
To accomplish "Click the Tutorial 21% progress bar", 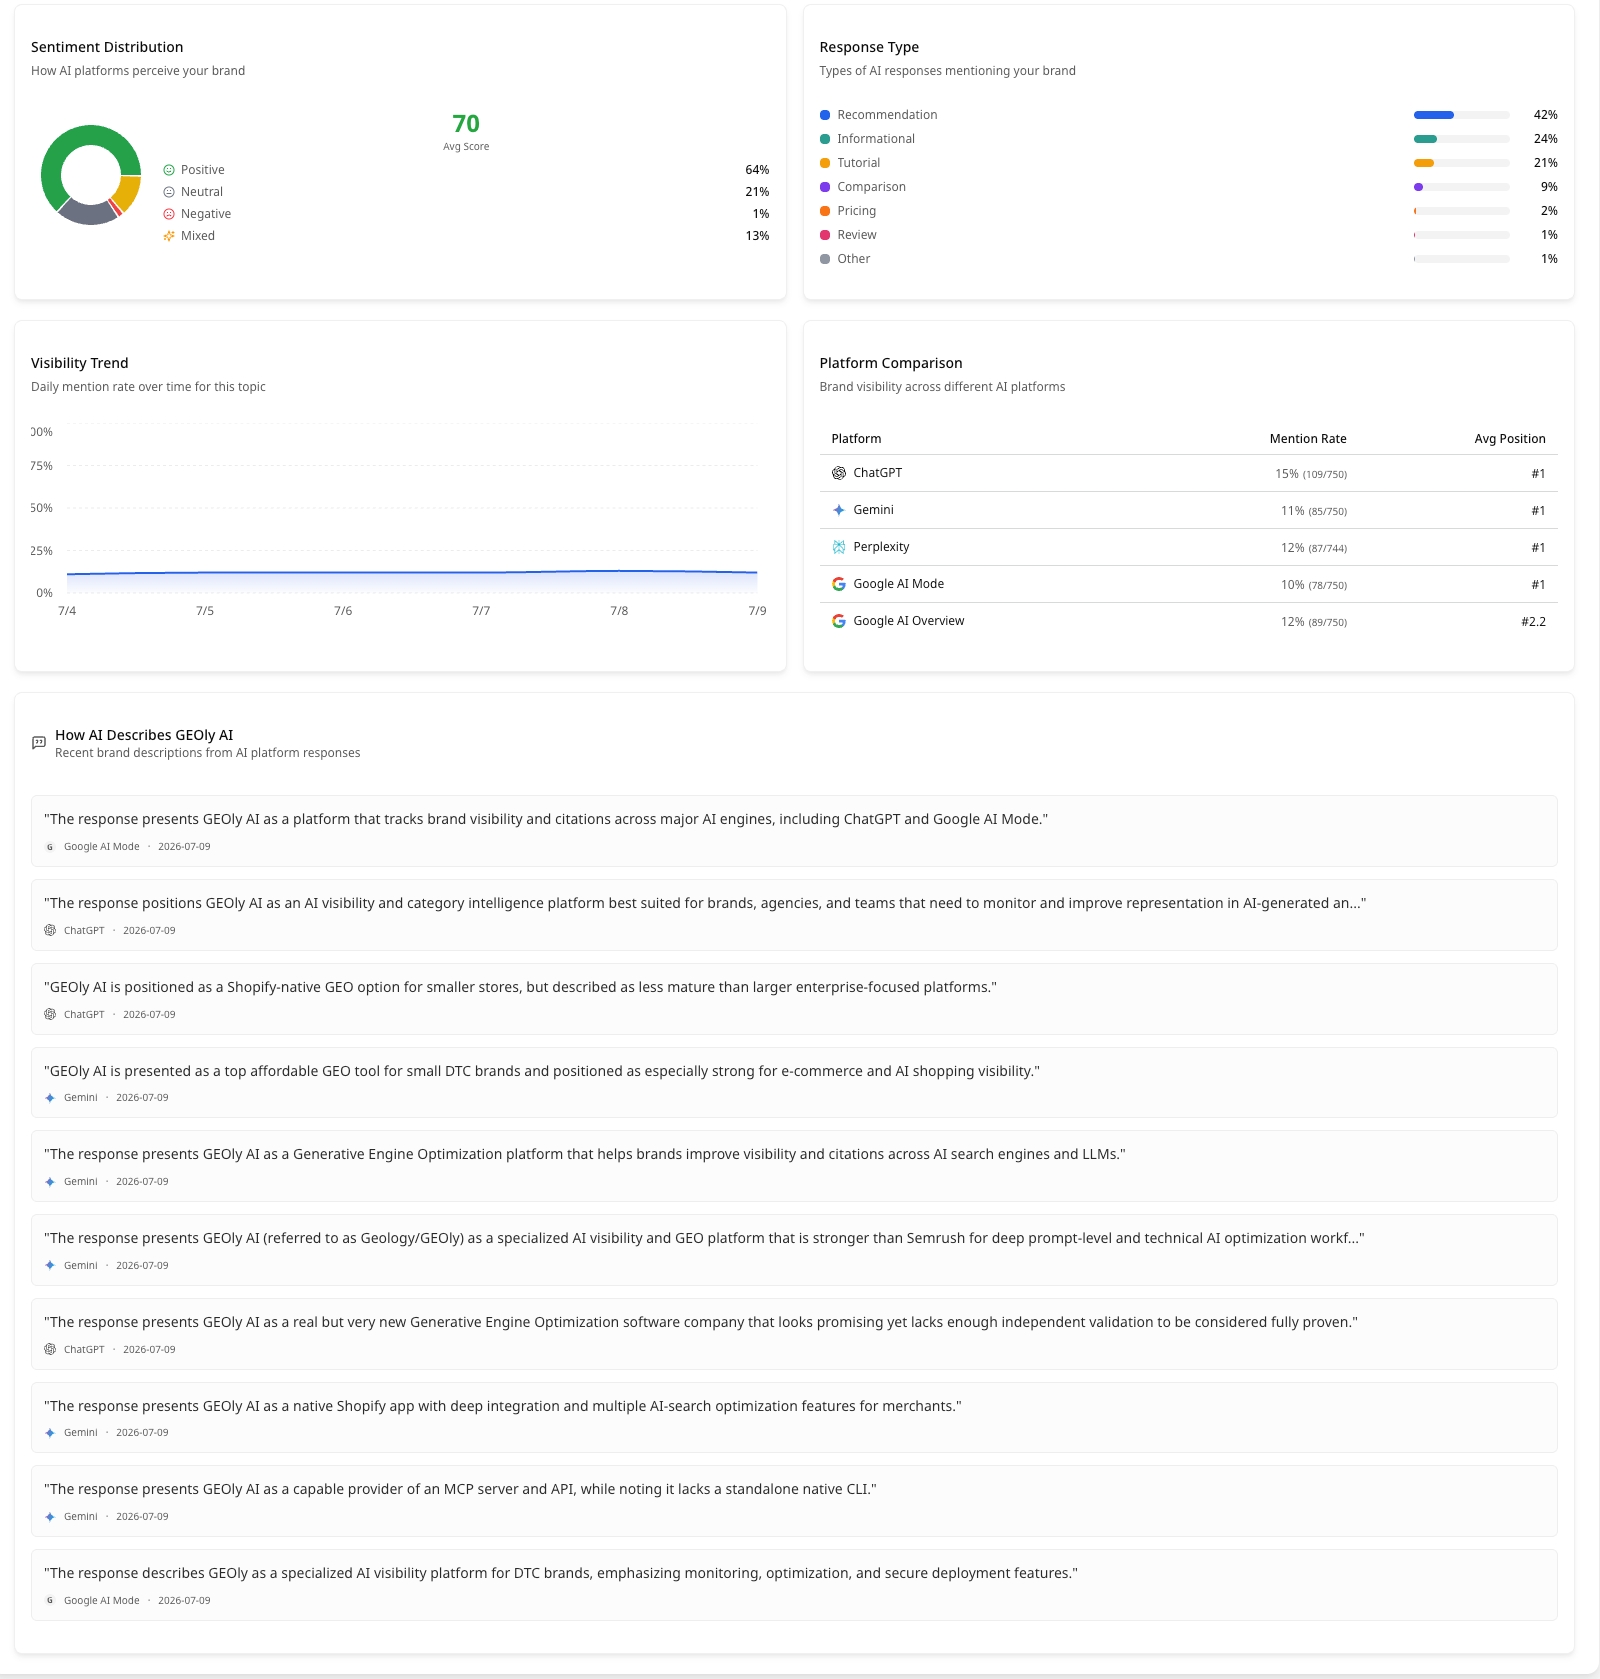I will click(x=1462, y=163).
